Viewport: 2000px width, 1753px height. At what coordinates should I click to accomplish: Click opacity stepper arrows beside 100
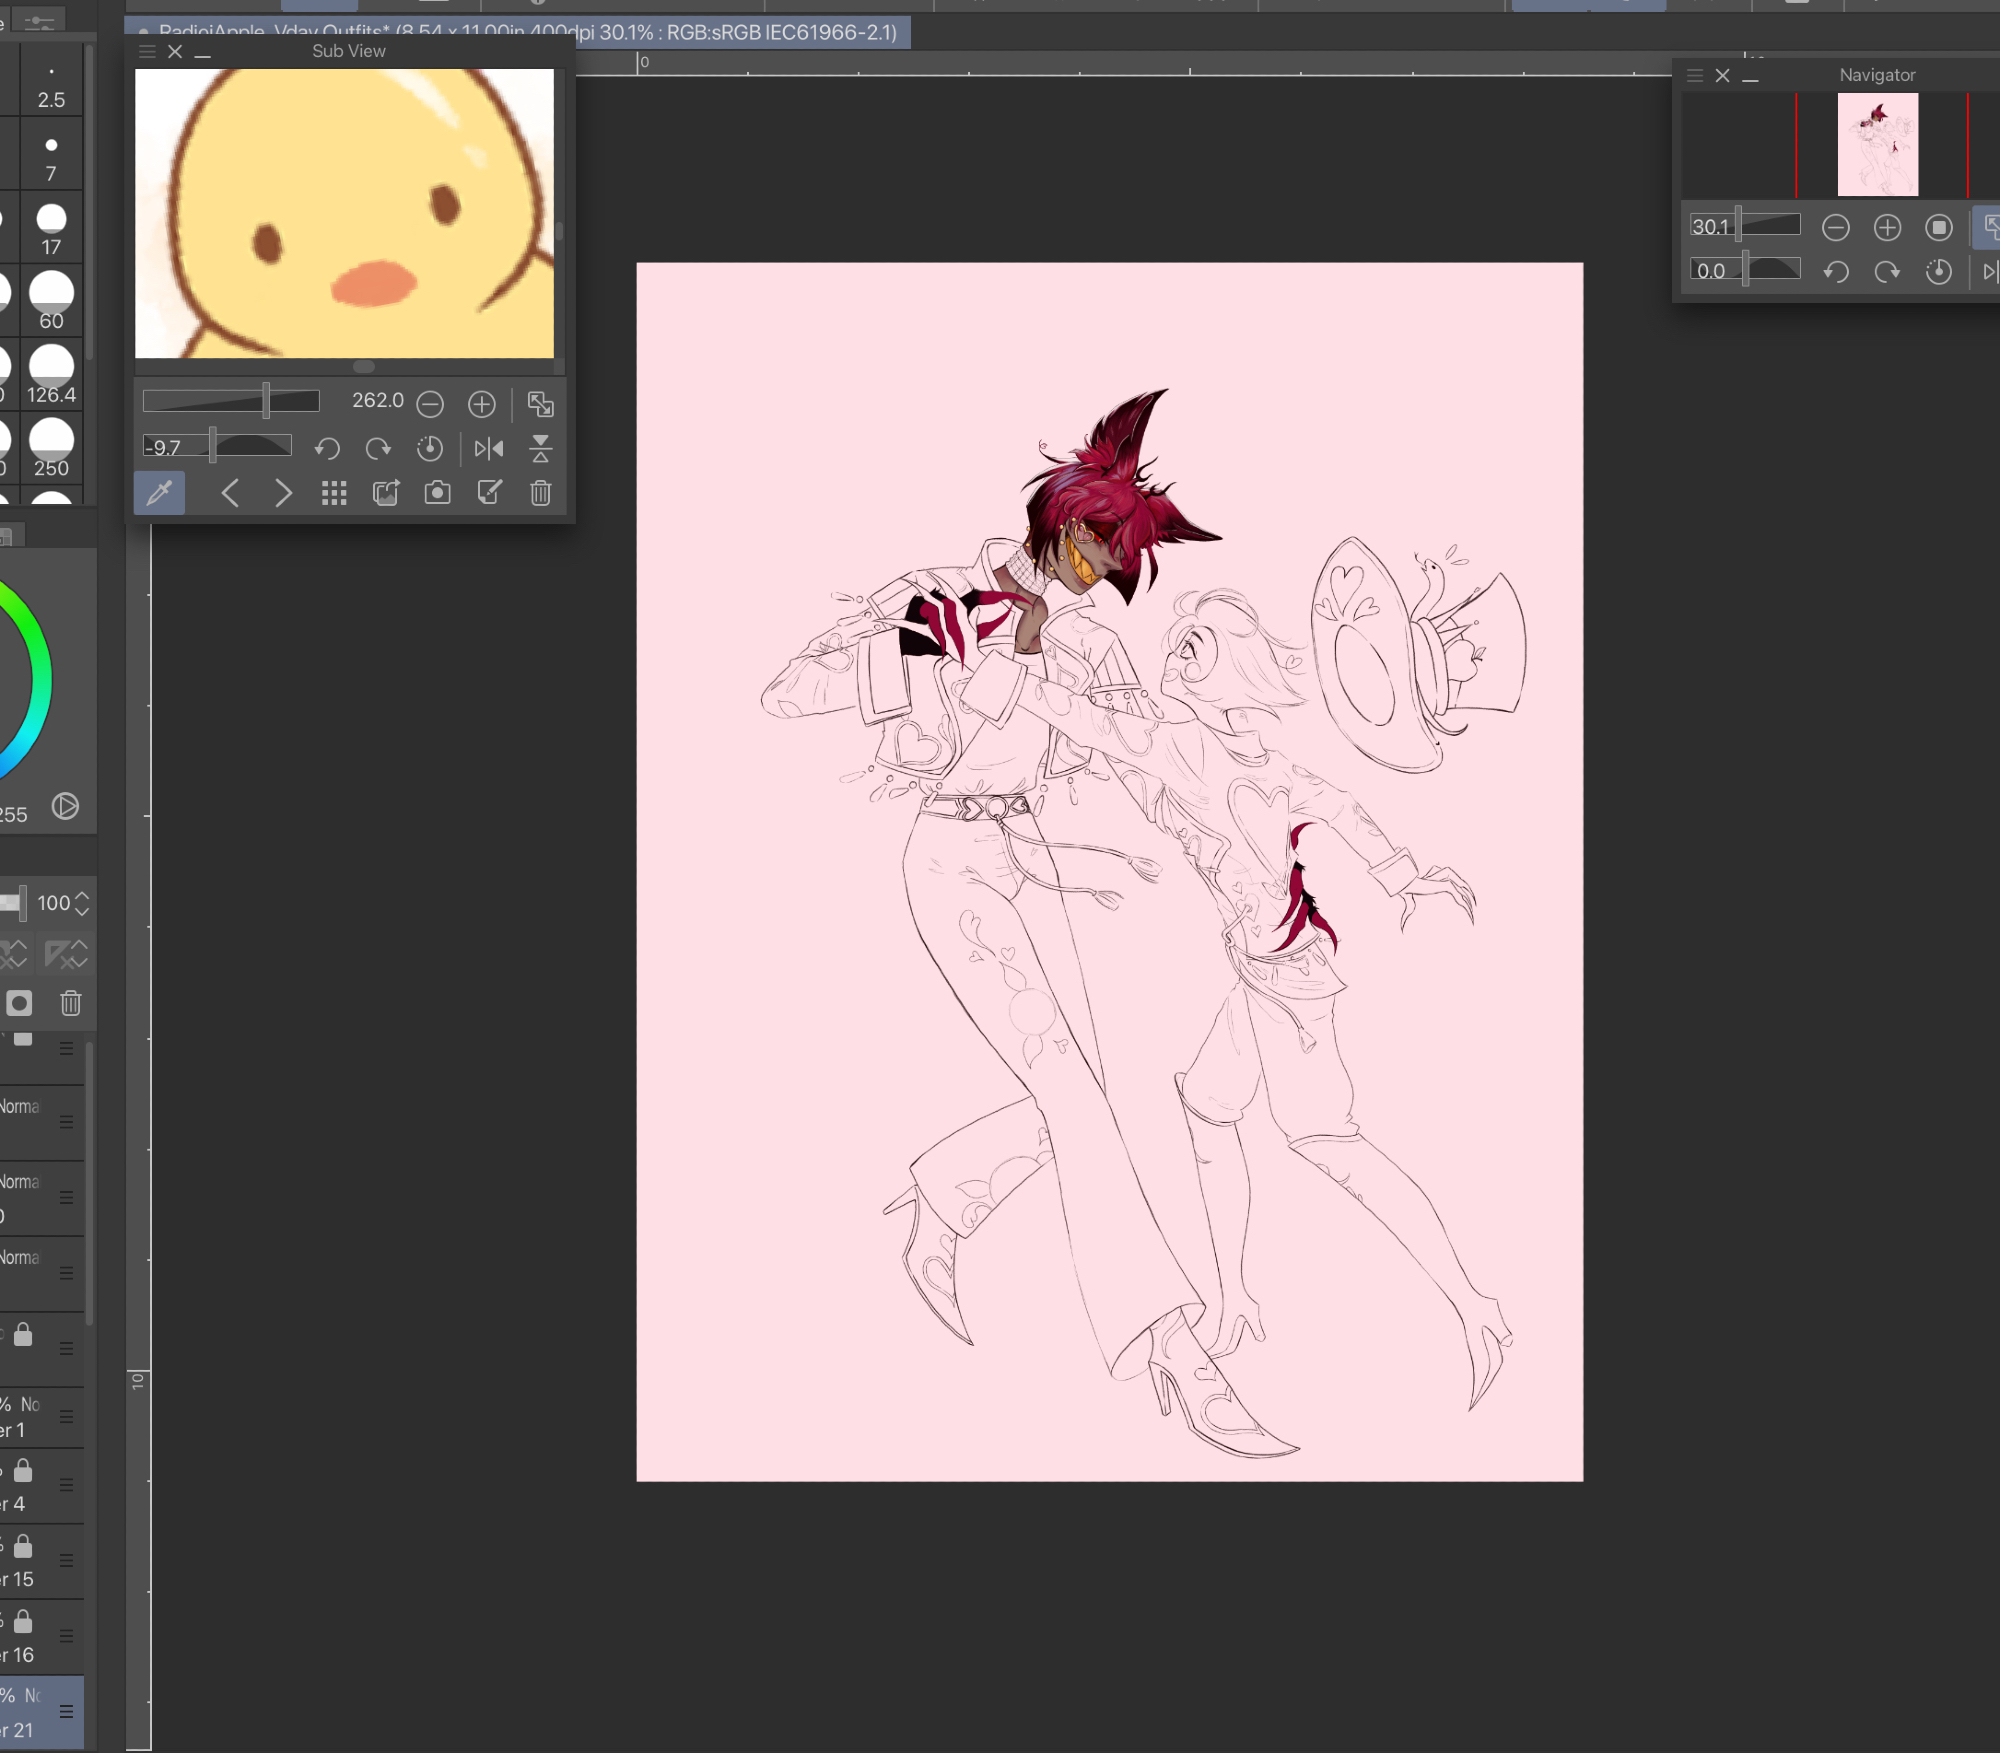(x=82, y=903)
